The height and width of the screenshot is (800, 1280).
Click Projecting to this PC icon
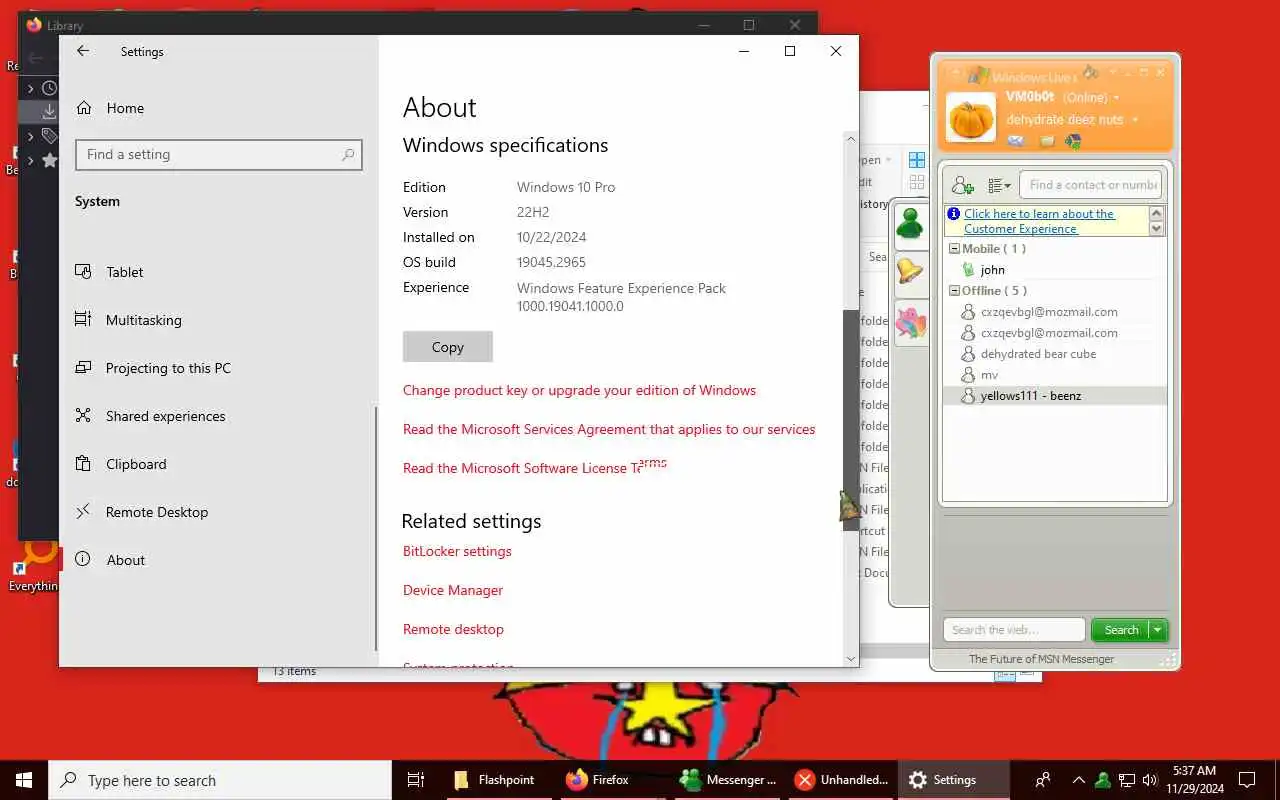[84, 367]
